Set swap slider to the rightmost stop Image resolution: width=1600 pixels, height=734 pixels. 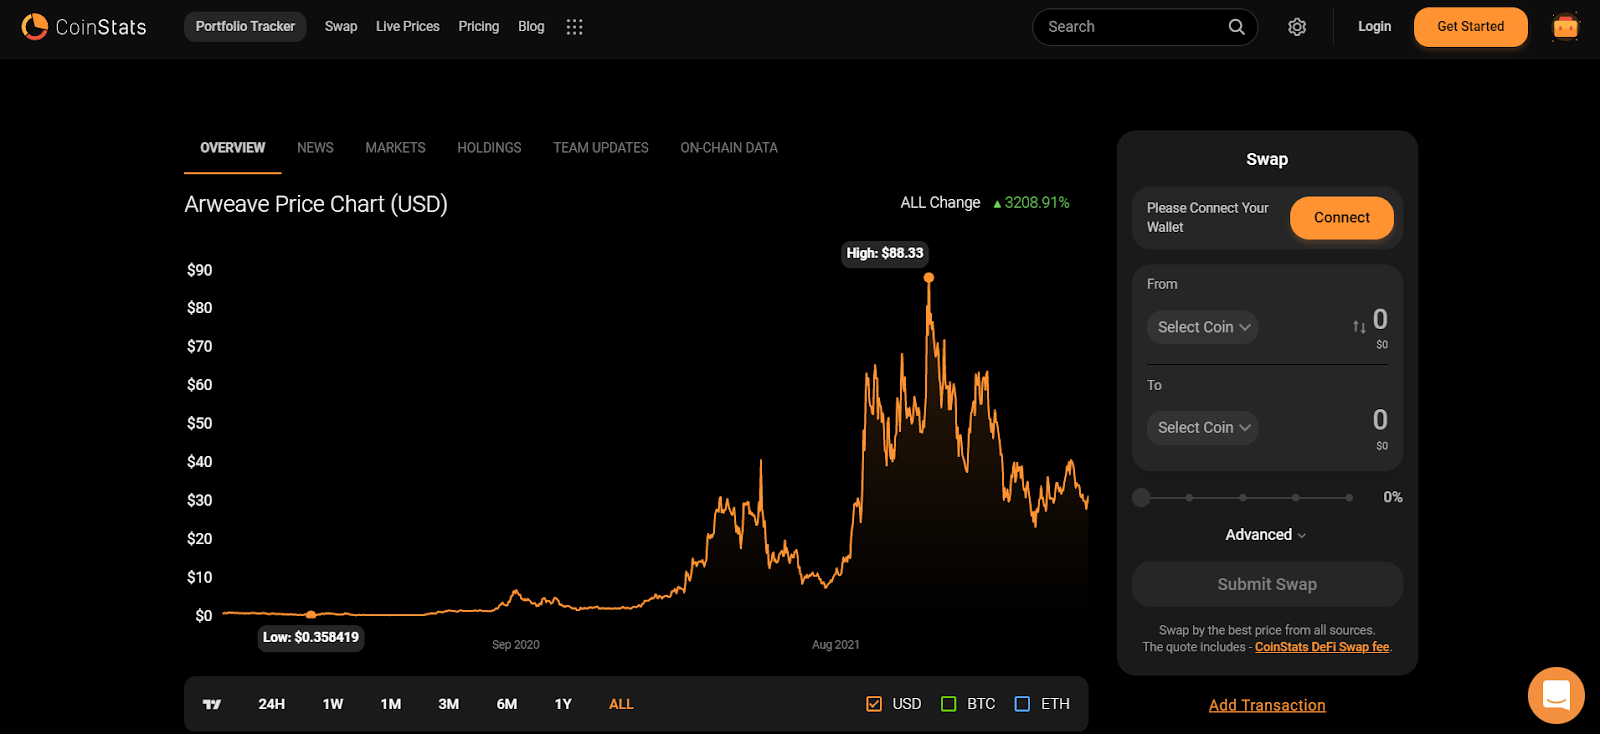click(x=1349, y=497)
